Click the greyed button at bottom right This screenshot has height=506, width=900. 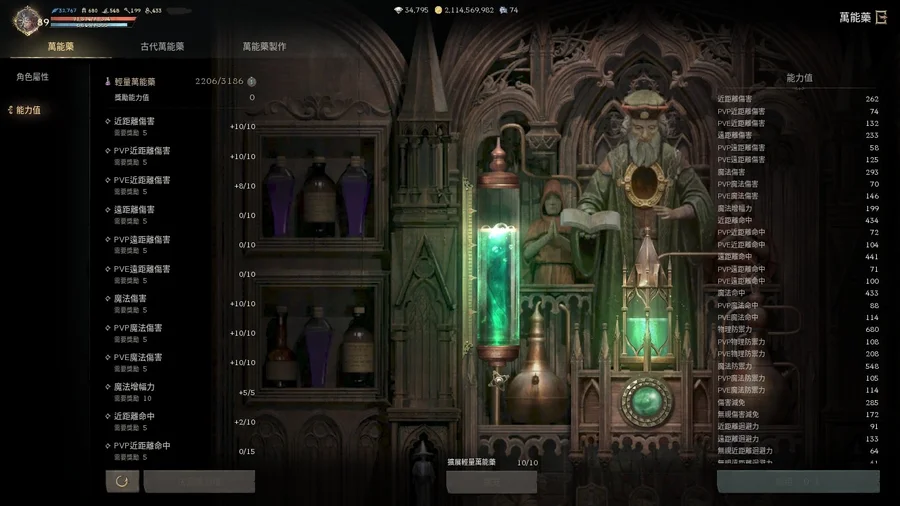click(797, 481)
